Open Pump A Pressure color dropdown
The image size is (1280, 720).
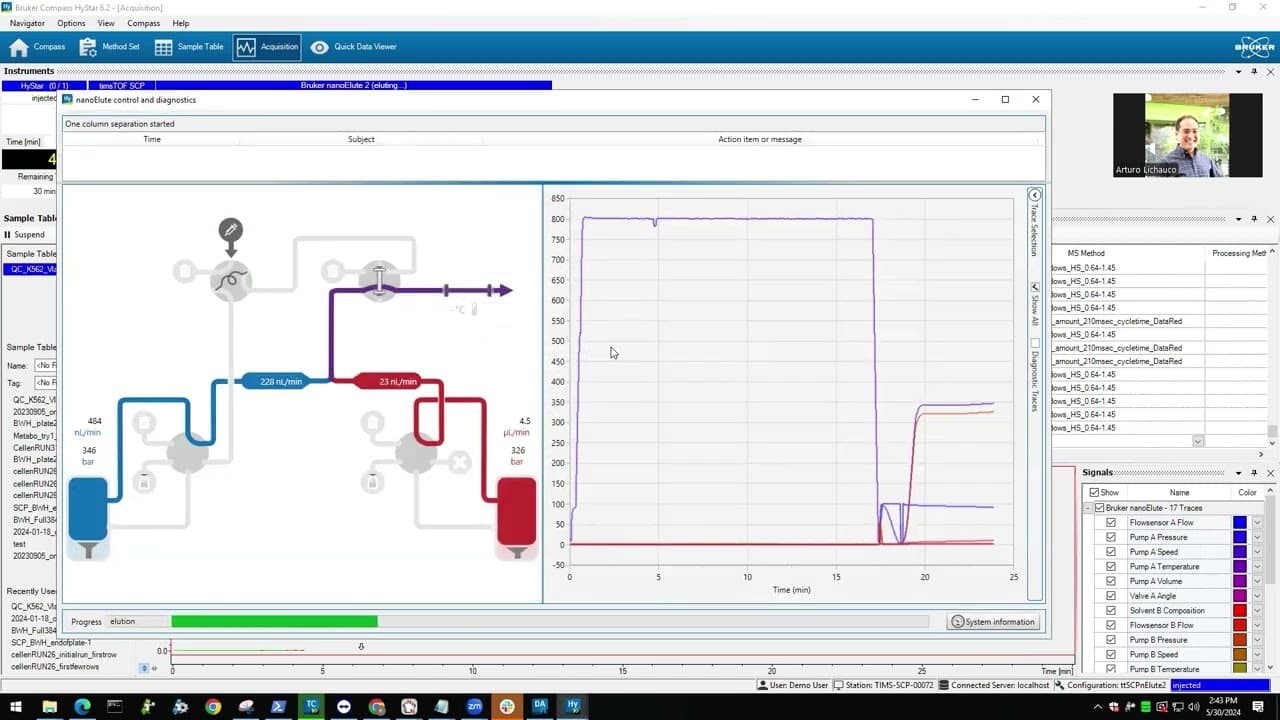tap(1257, 537)
